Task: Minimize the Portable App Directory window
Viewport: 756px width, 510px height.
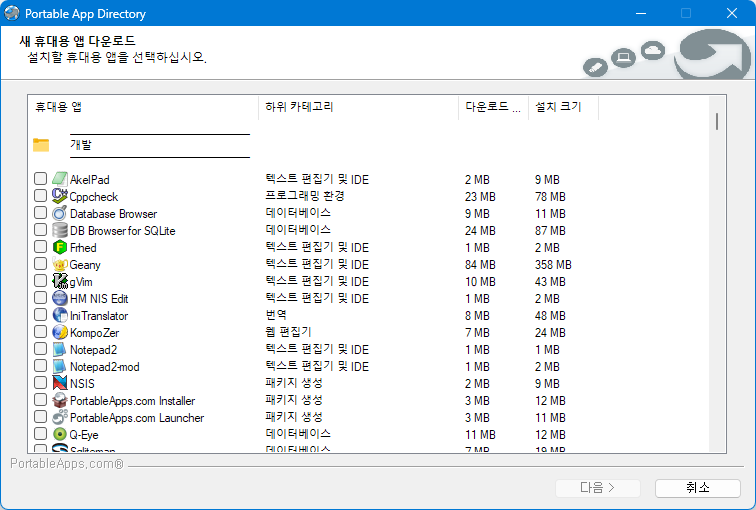Action: 641,13
